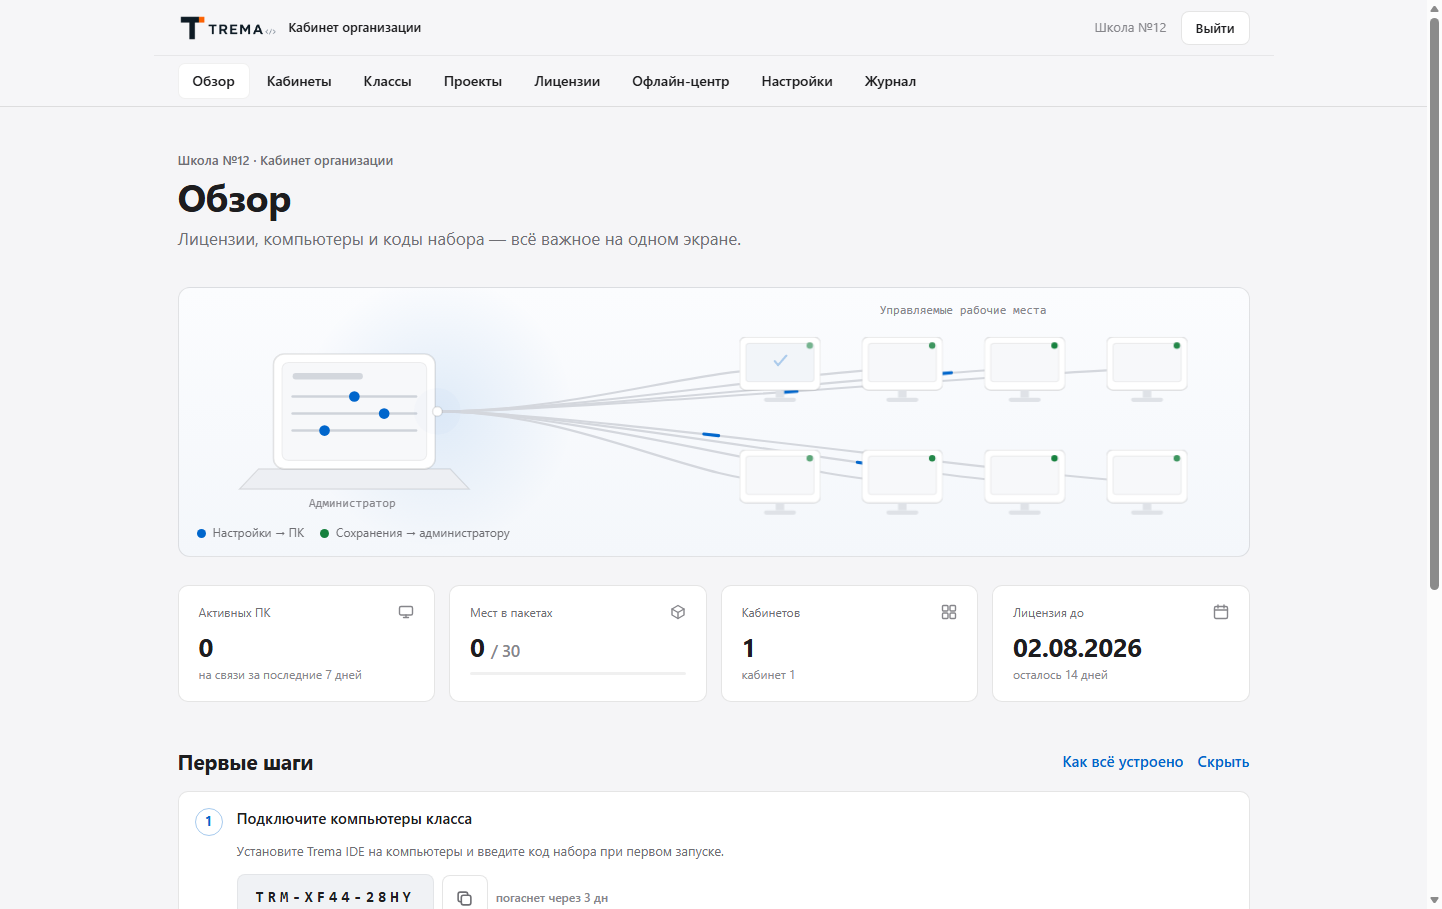Open the Журнал tab
Image resolution: width=1442 pixels, height=909 pixels.
point(890,81)
